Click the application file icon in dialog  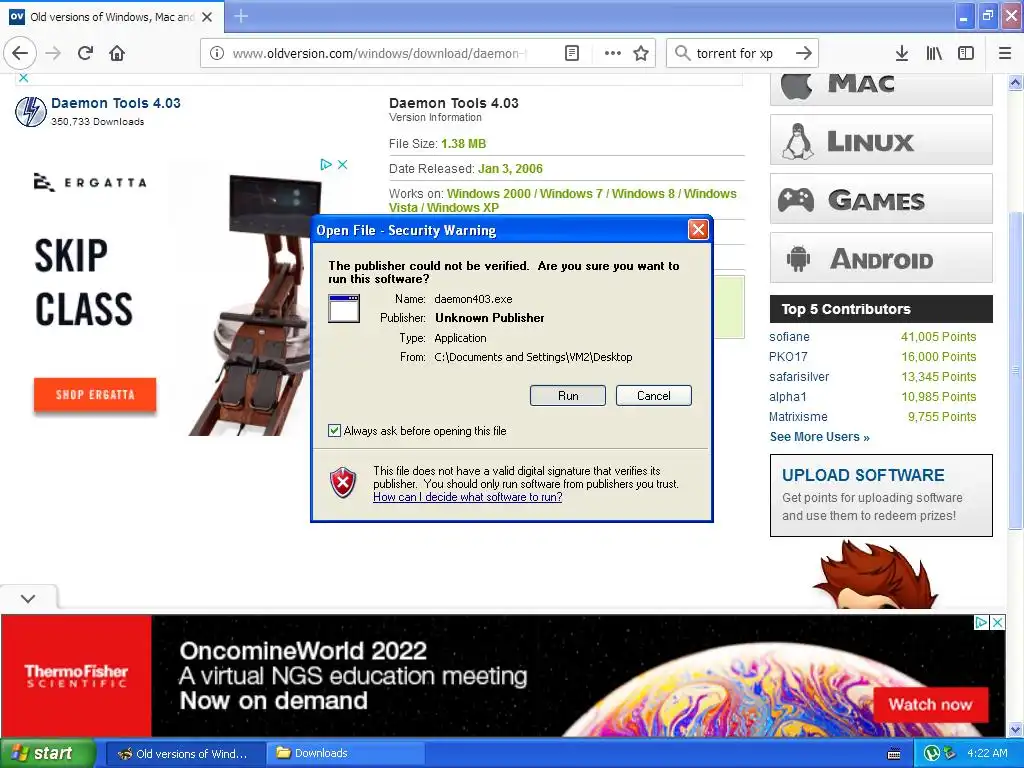tap(344, 308)
